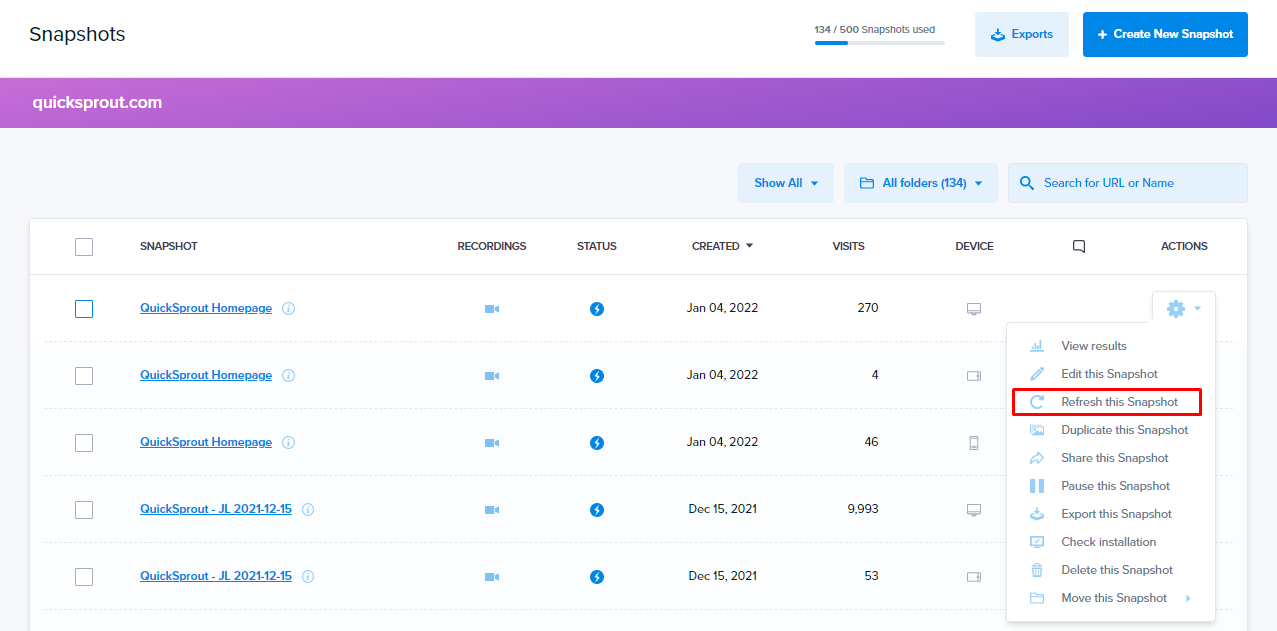Sort by the Created column
The width and height of the screenshot is (1277, 631).
(722, 246)
